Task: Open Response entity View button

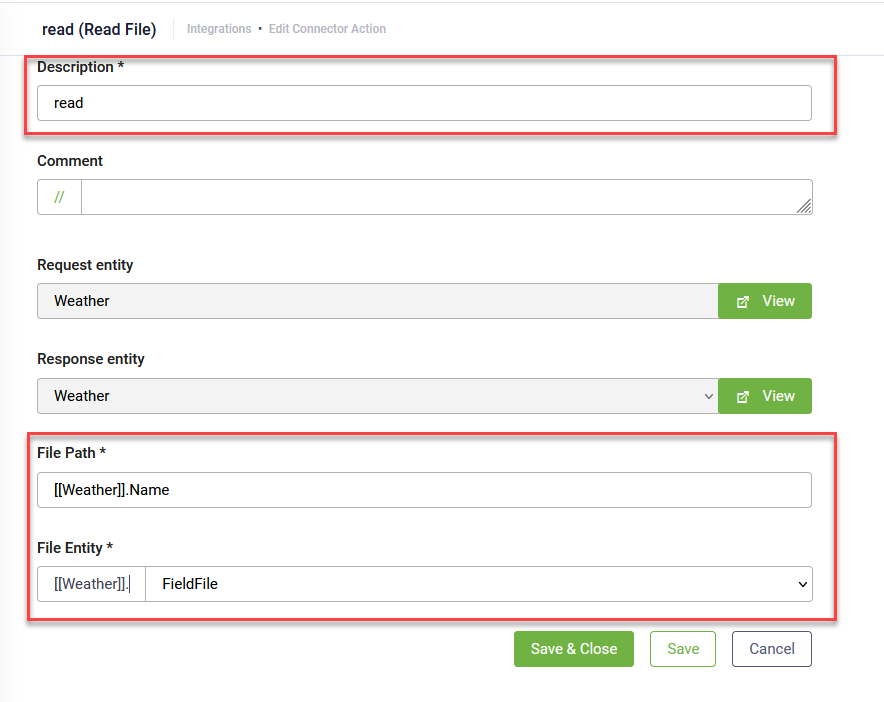Action: [765, 396]
